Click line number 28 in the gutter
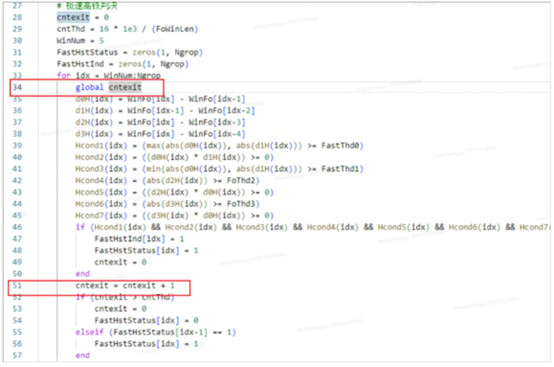This screenshot has width=554, height=367. 17,17
